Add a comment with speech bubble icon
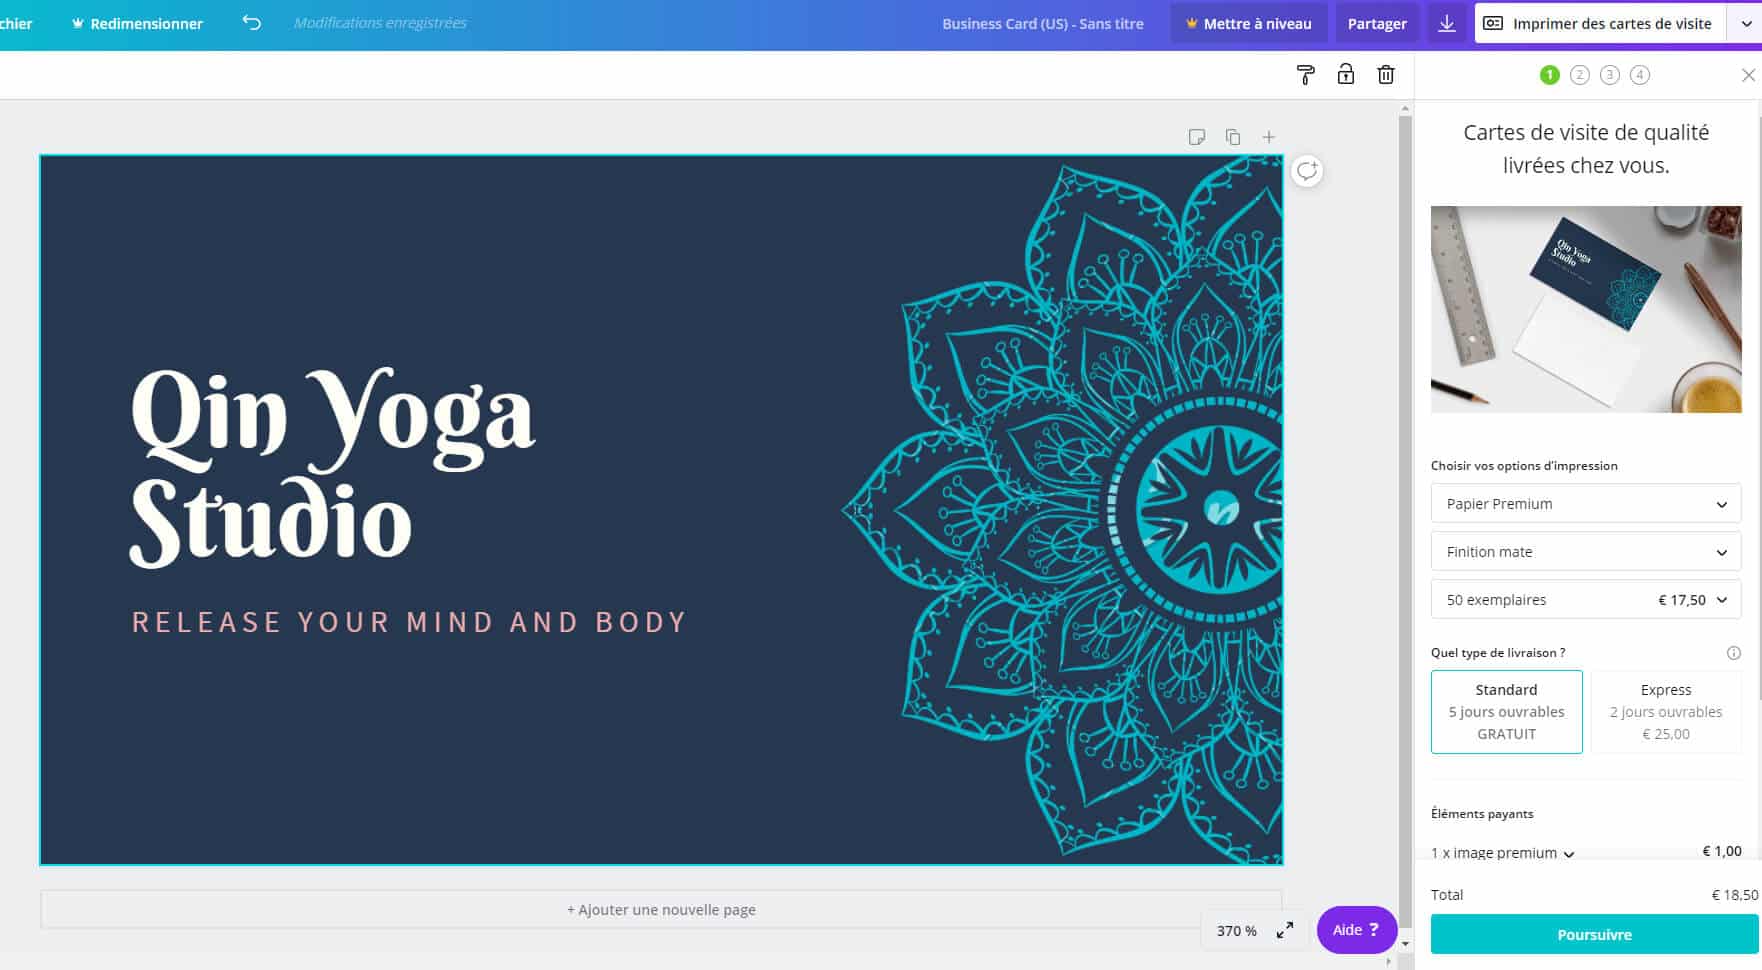Viewport: 1762px width, 970px height. click(1307, 171)
